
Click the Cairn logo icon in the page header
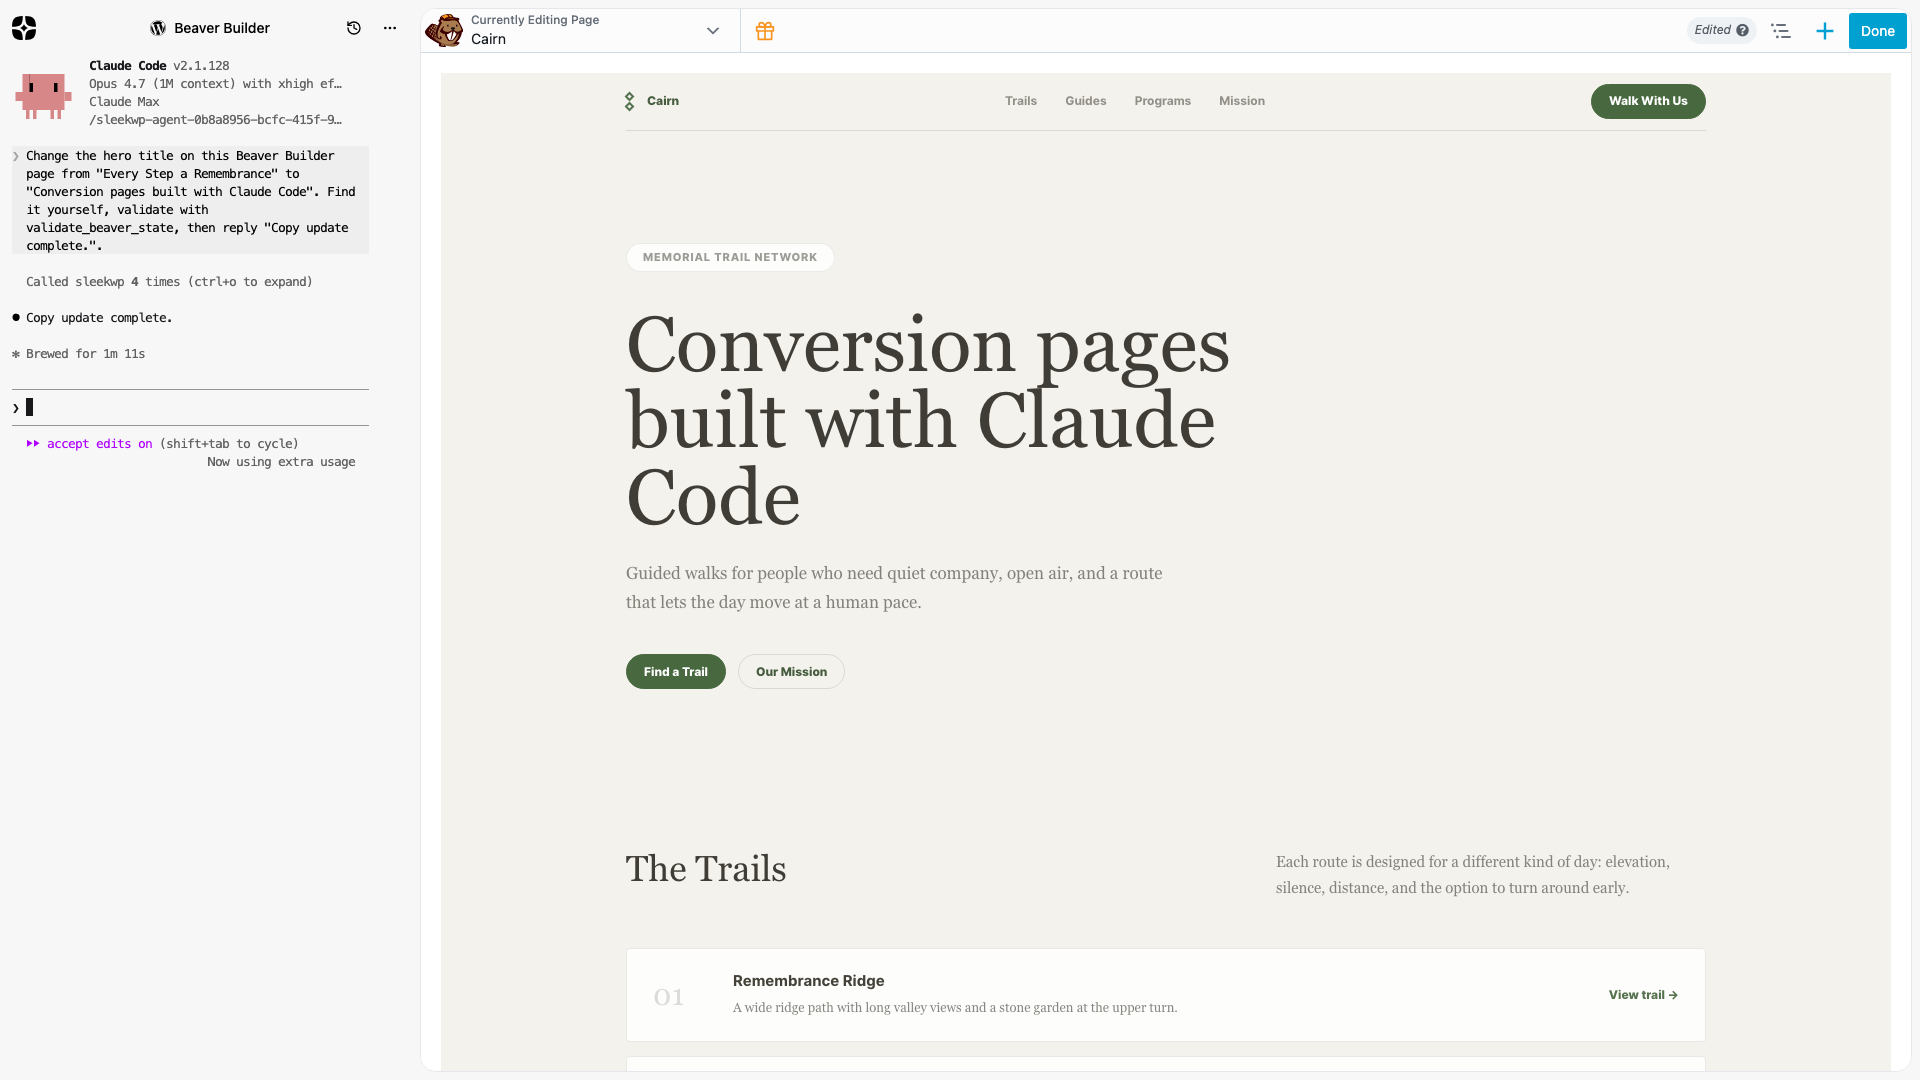630,101
